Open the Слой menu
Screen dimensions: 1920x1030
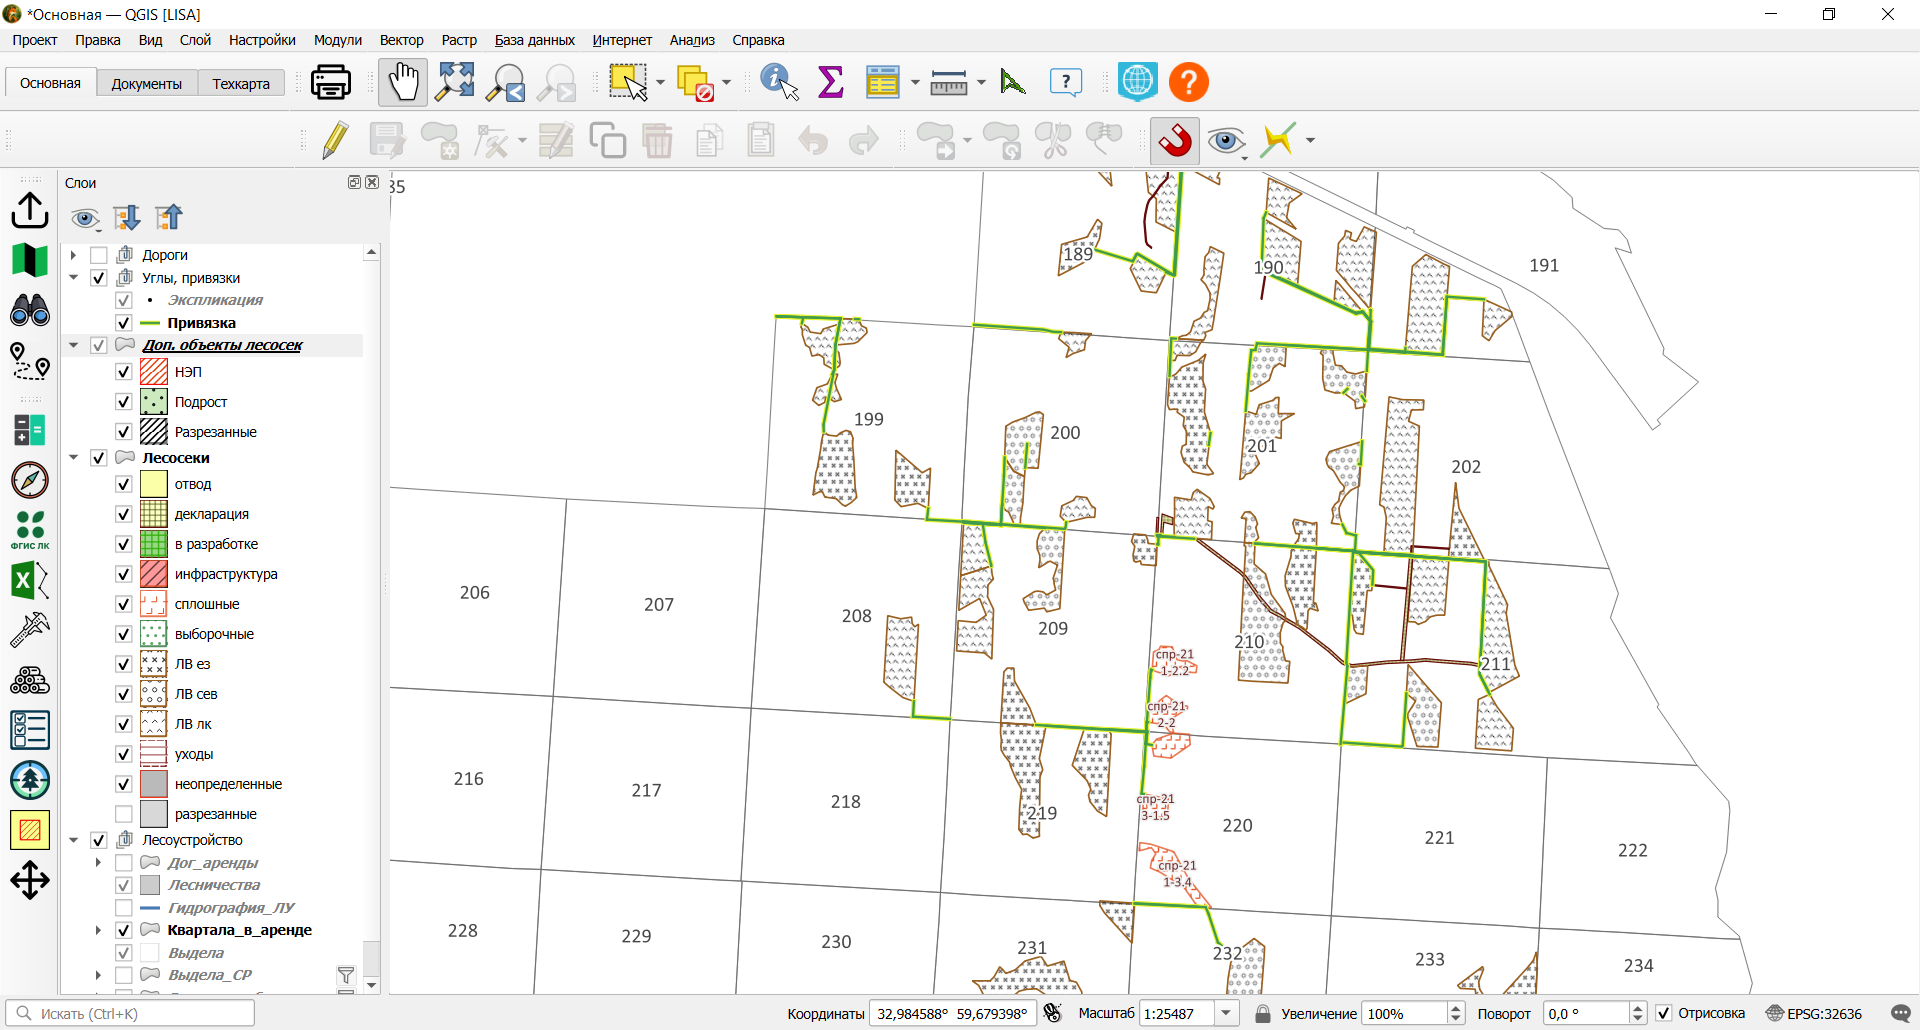pos(195,40)
